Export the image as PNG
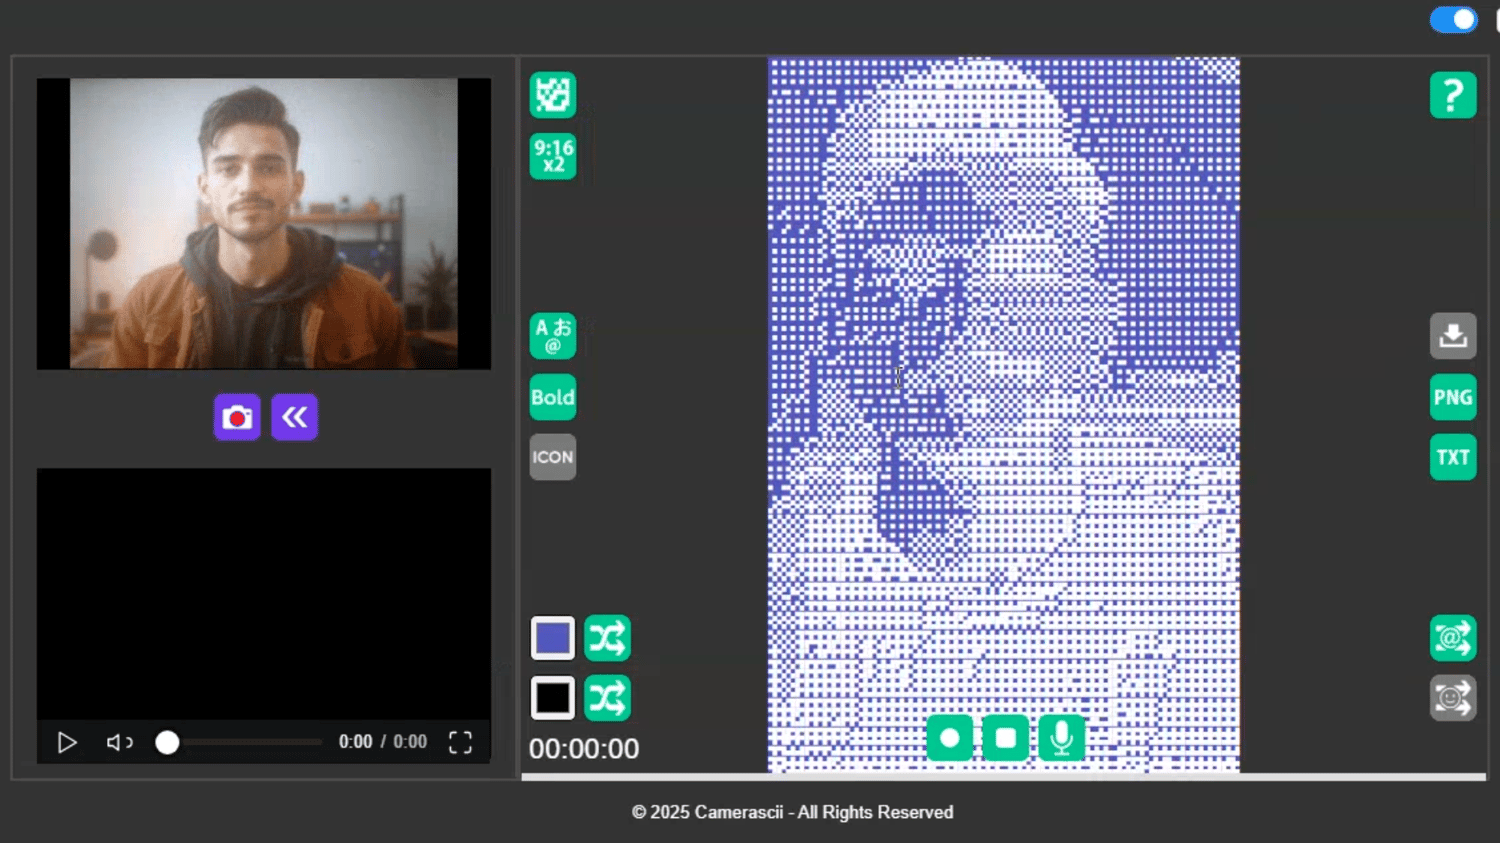Screen dimensions: 1500x843 click(1453, 397)
